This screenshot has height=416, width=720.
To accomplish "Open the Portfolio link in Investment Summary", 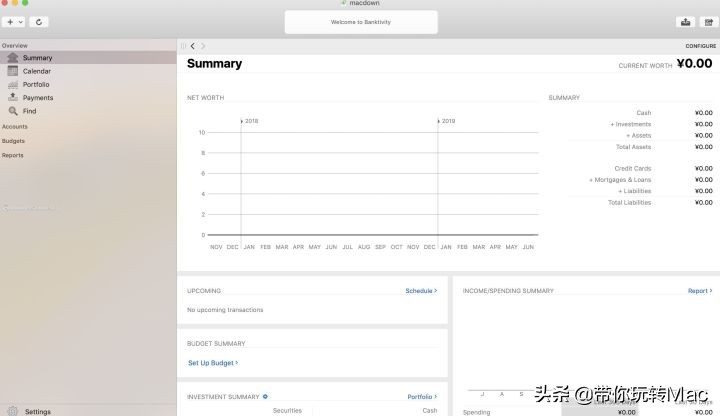I will tap(422, 396).
